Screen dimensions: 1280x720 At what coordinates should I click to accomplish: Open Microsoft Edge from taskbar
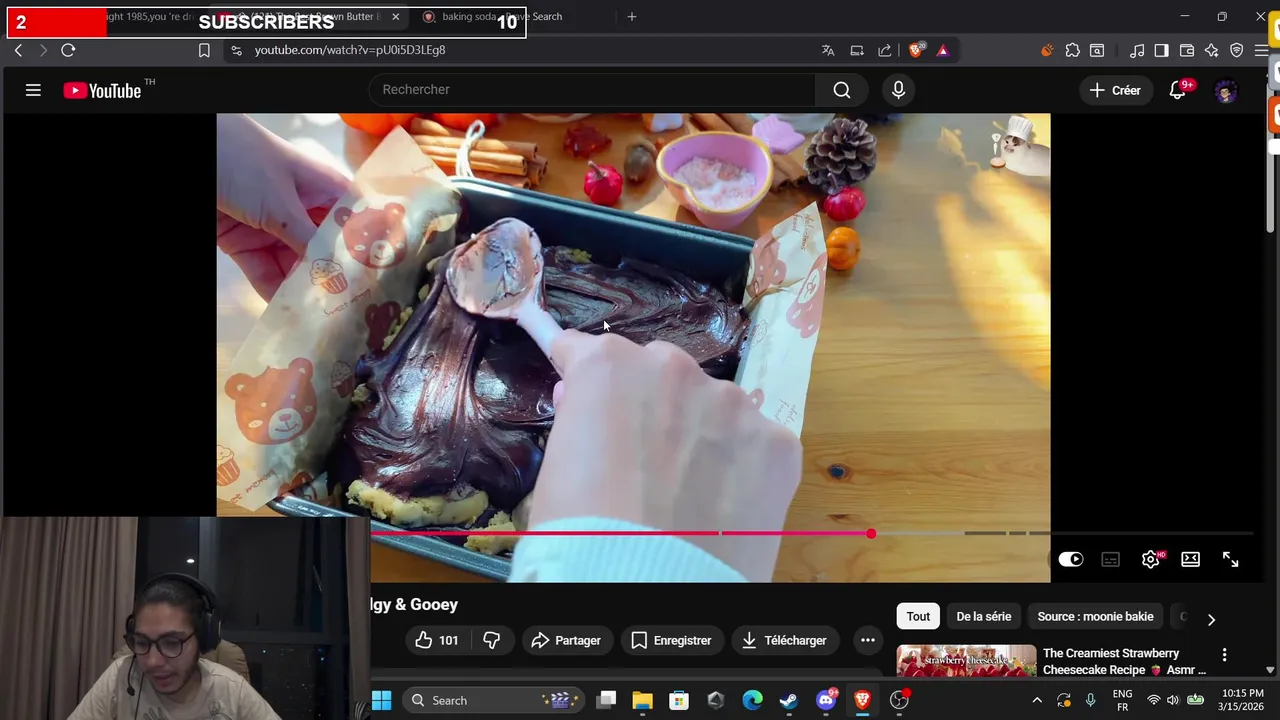click(x=752, y=700)
